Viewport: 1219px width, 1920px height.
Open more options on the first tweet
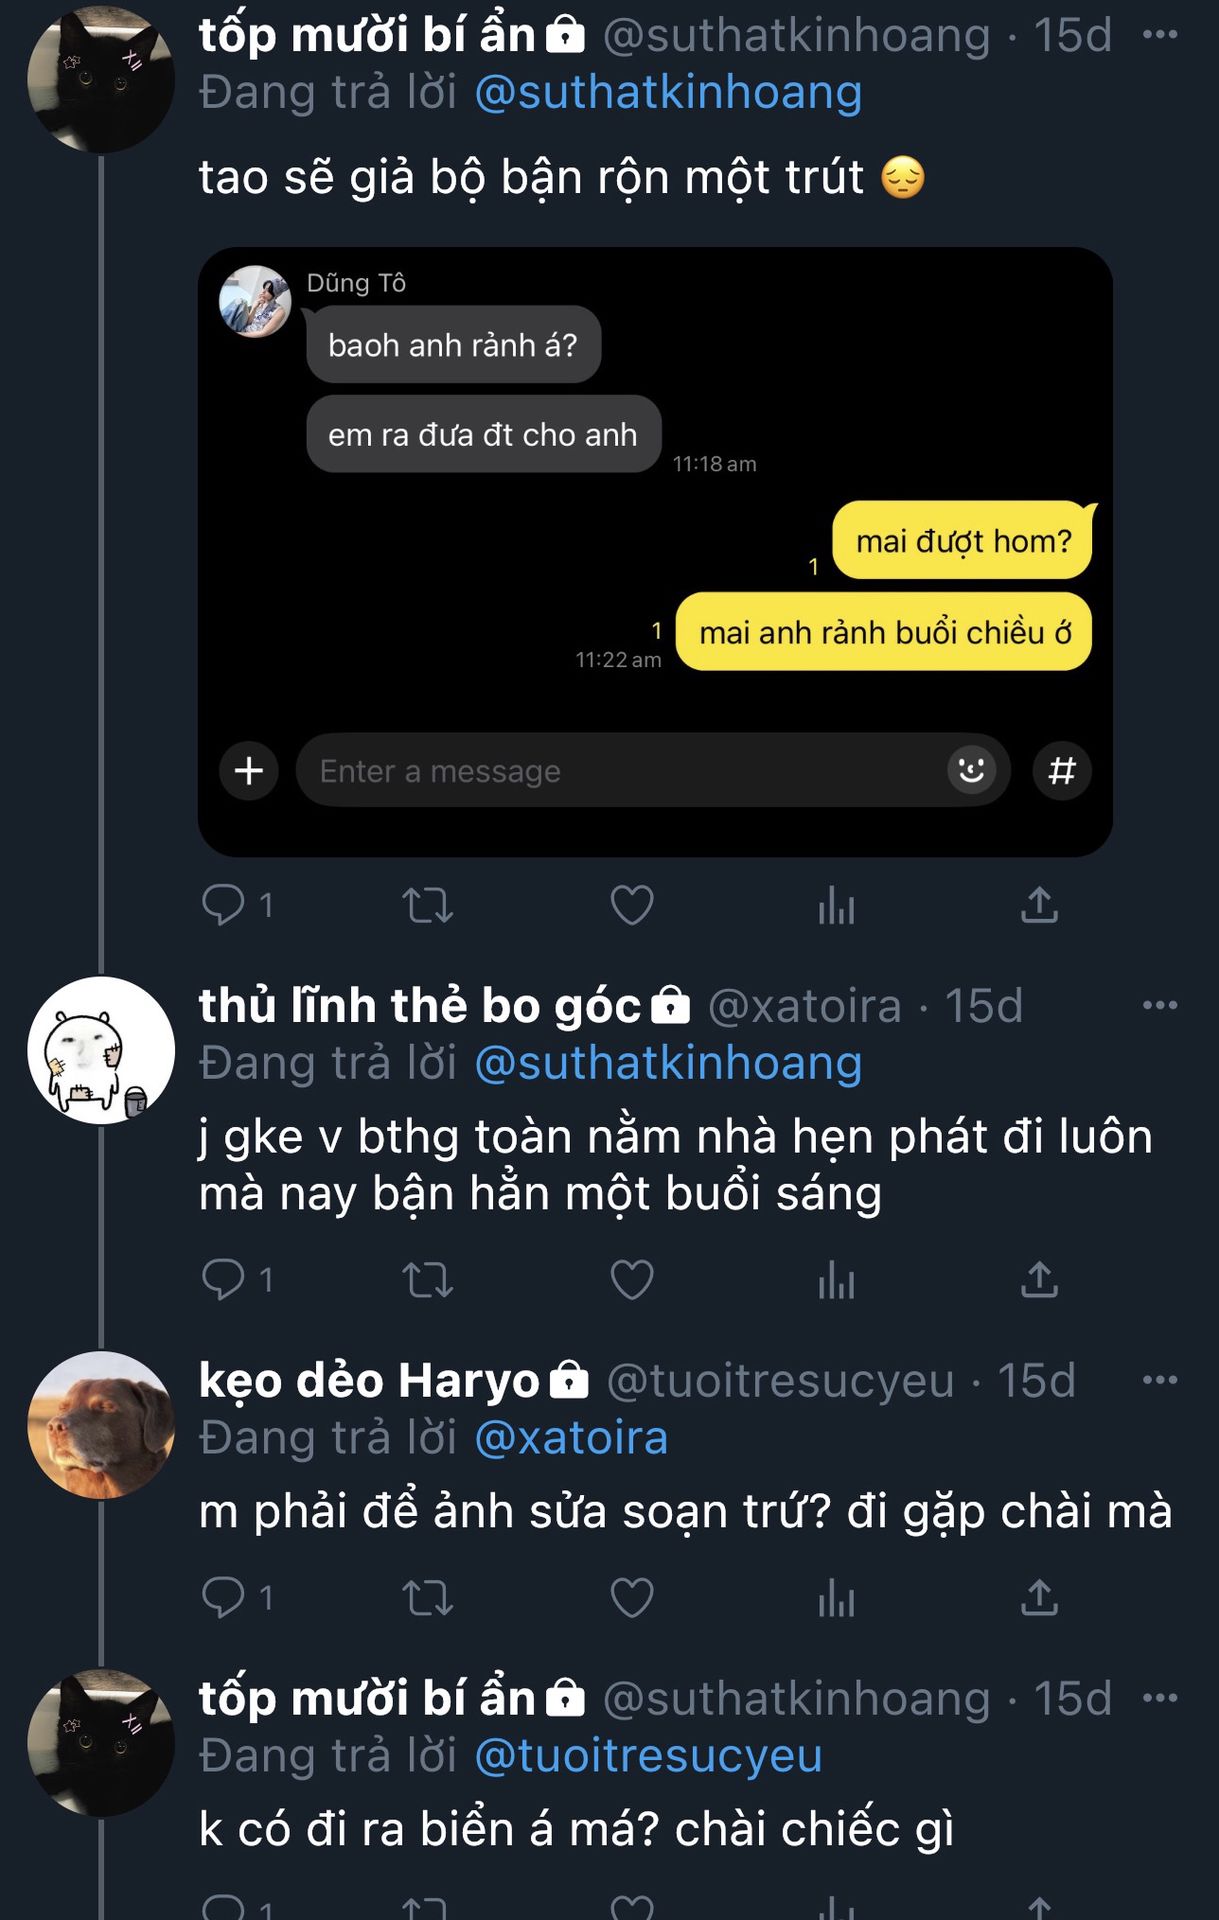pos(1159,35)
